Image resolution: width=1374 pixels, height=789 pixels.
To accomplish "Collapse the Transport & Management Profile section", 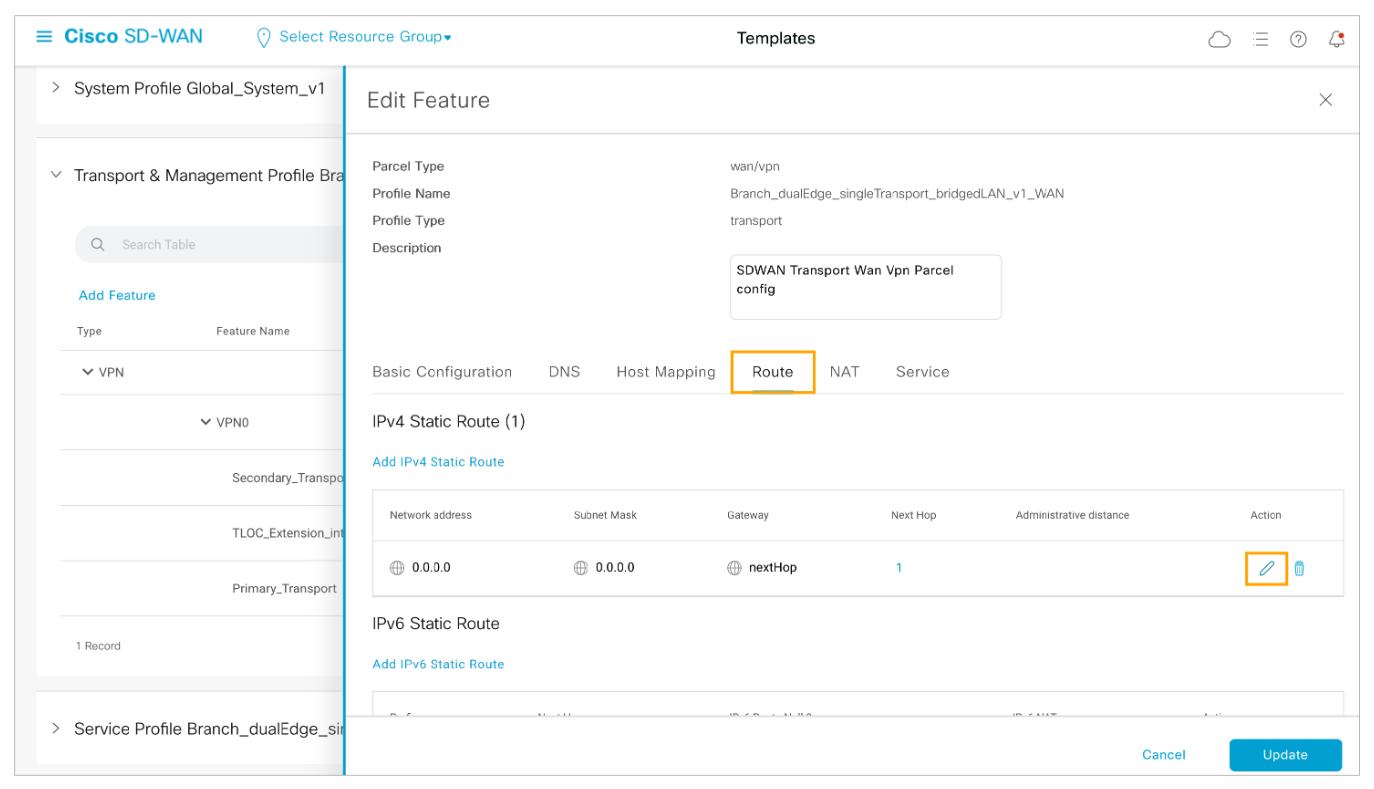I will (x=56, y=175).
